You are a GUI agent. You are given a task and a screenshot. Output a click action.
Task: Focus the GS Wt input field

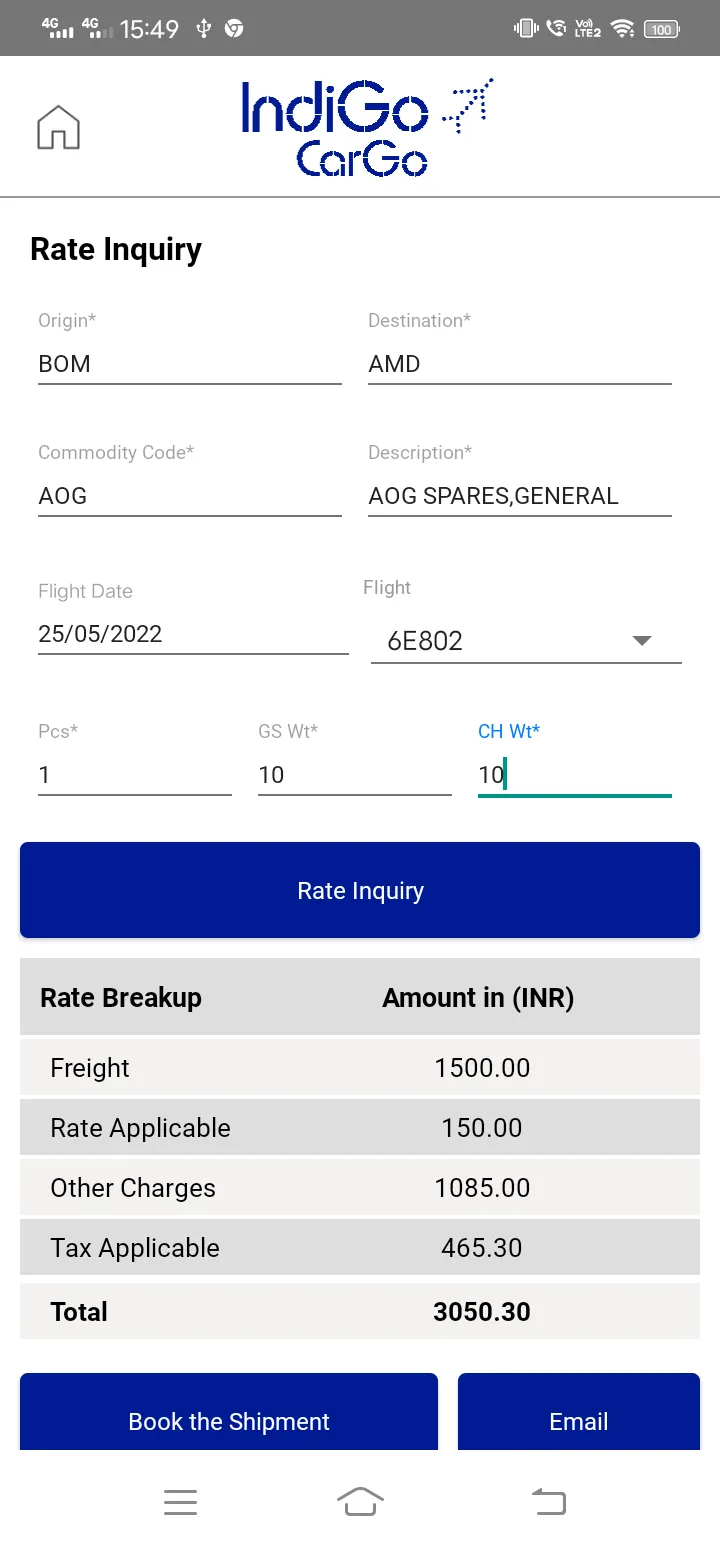(x=355, y=775)
